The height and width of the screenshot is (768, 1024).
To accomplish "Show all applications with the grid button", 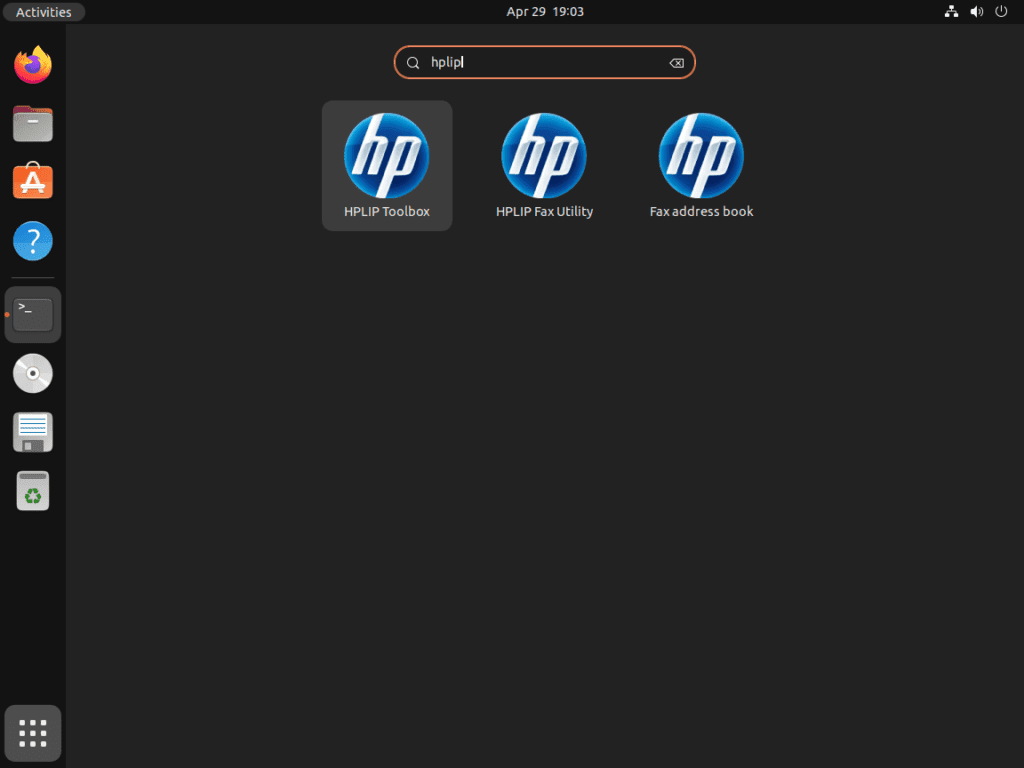I will point(33,732).
